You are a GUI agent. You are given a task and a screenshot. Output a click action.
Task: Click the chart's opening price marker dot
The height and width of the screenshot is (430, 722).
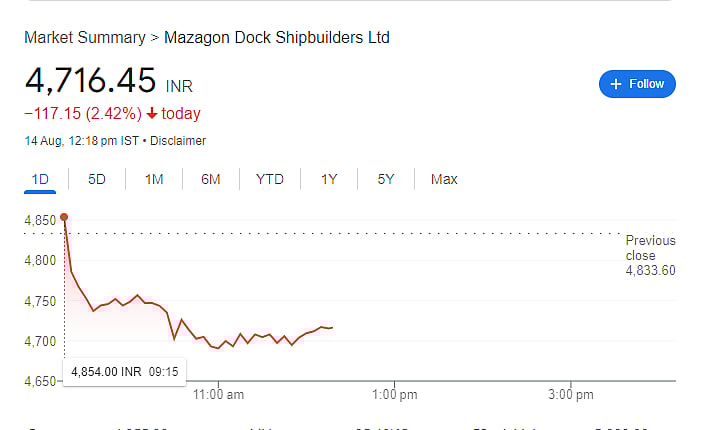pyautogui.click(x=64, y=216)
